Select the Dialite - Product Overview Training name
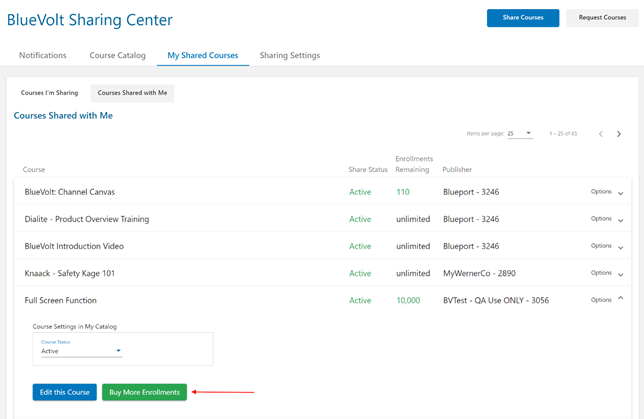644x419 pixels. (87, 219)
